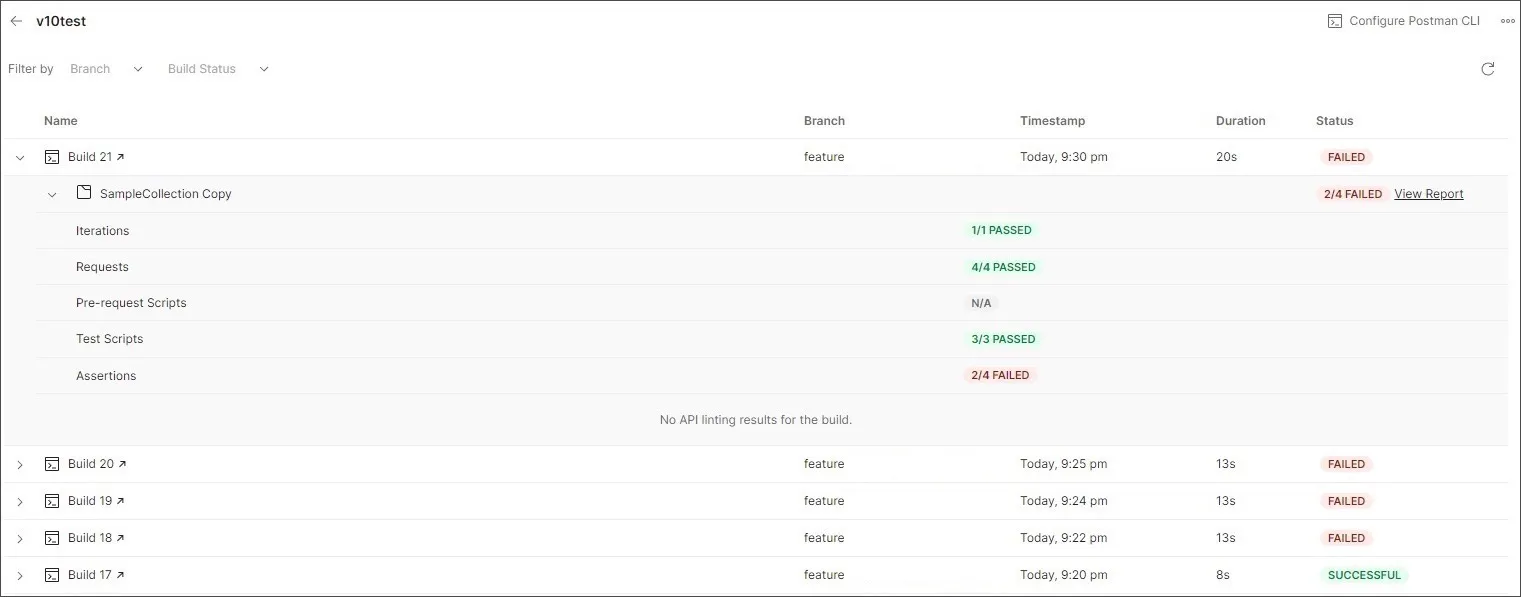Expand the Build 17 row
The height and width of the screenshot is (597, 1521).
[x=20, y=576]
